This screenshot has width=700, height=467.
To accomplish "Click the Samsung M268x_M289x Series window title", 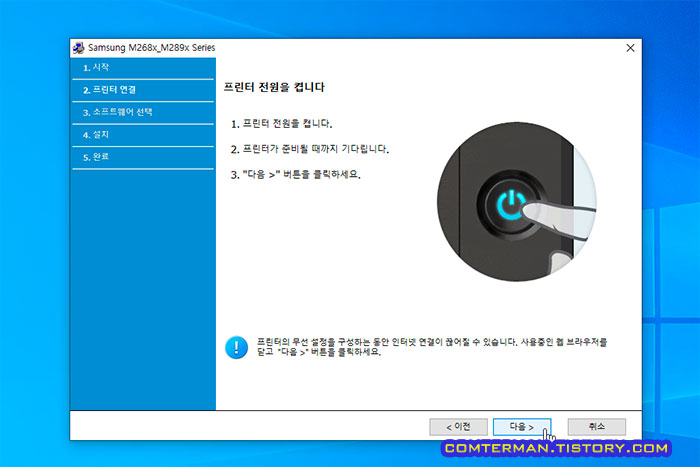I will [x=151, y=48].
